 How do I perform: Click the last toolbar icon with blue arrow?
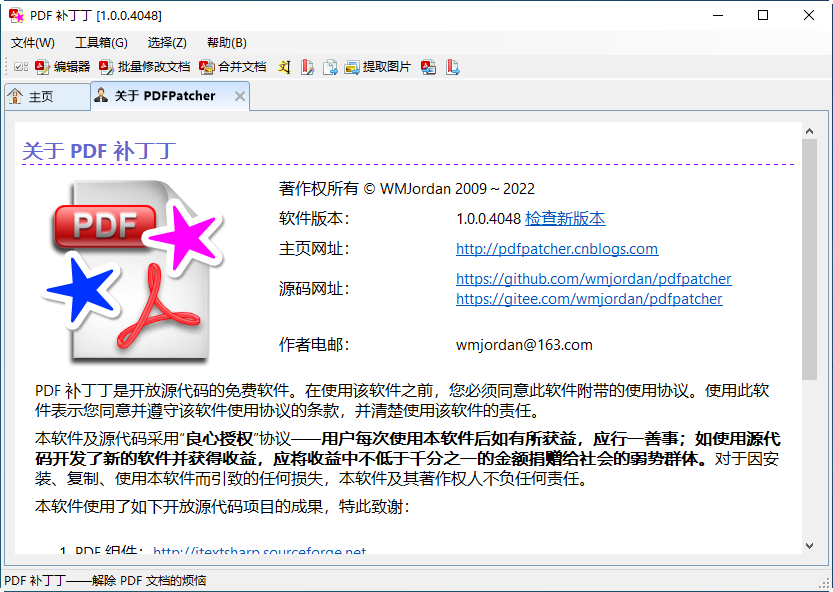pyautogui.click(x=453, y=67)
